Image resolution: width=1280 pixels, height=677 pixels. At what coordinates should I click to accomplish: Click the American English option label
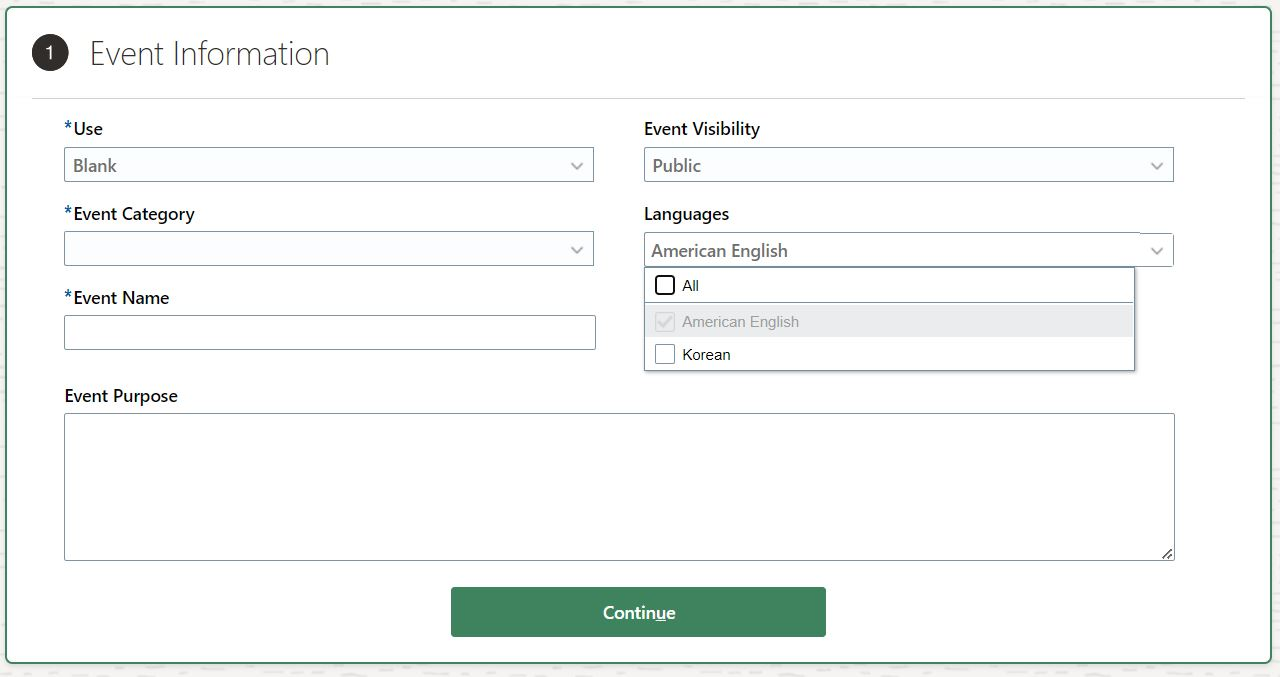pyautogui.click(x=740, y=322)
